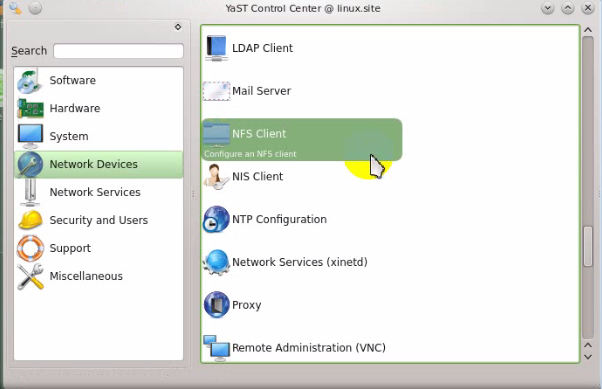Launch the Proxy globe icon
602x389 pixels.
tap(216, 305)
